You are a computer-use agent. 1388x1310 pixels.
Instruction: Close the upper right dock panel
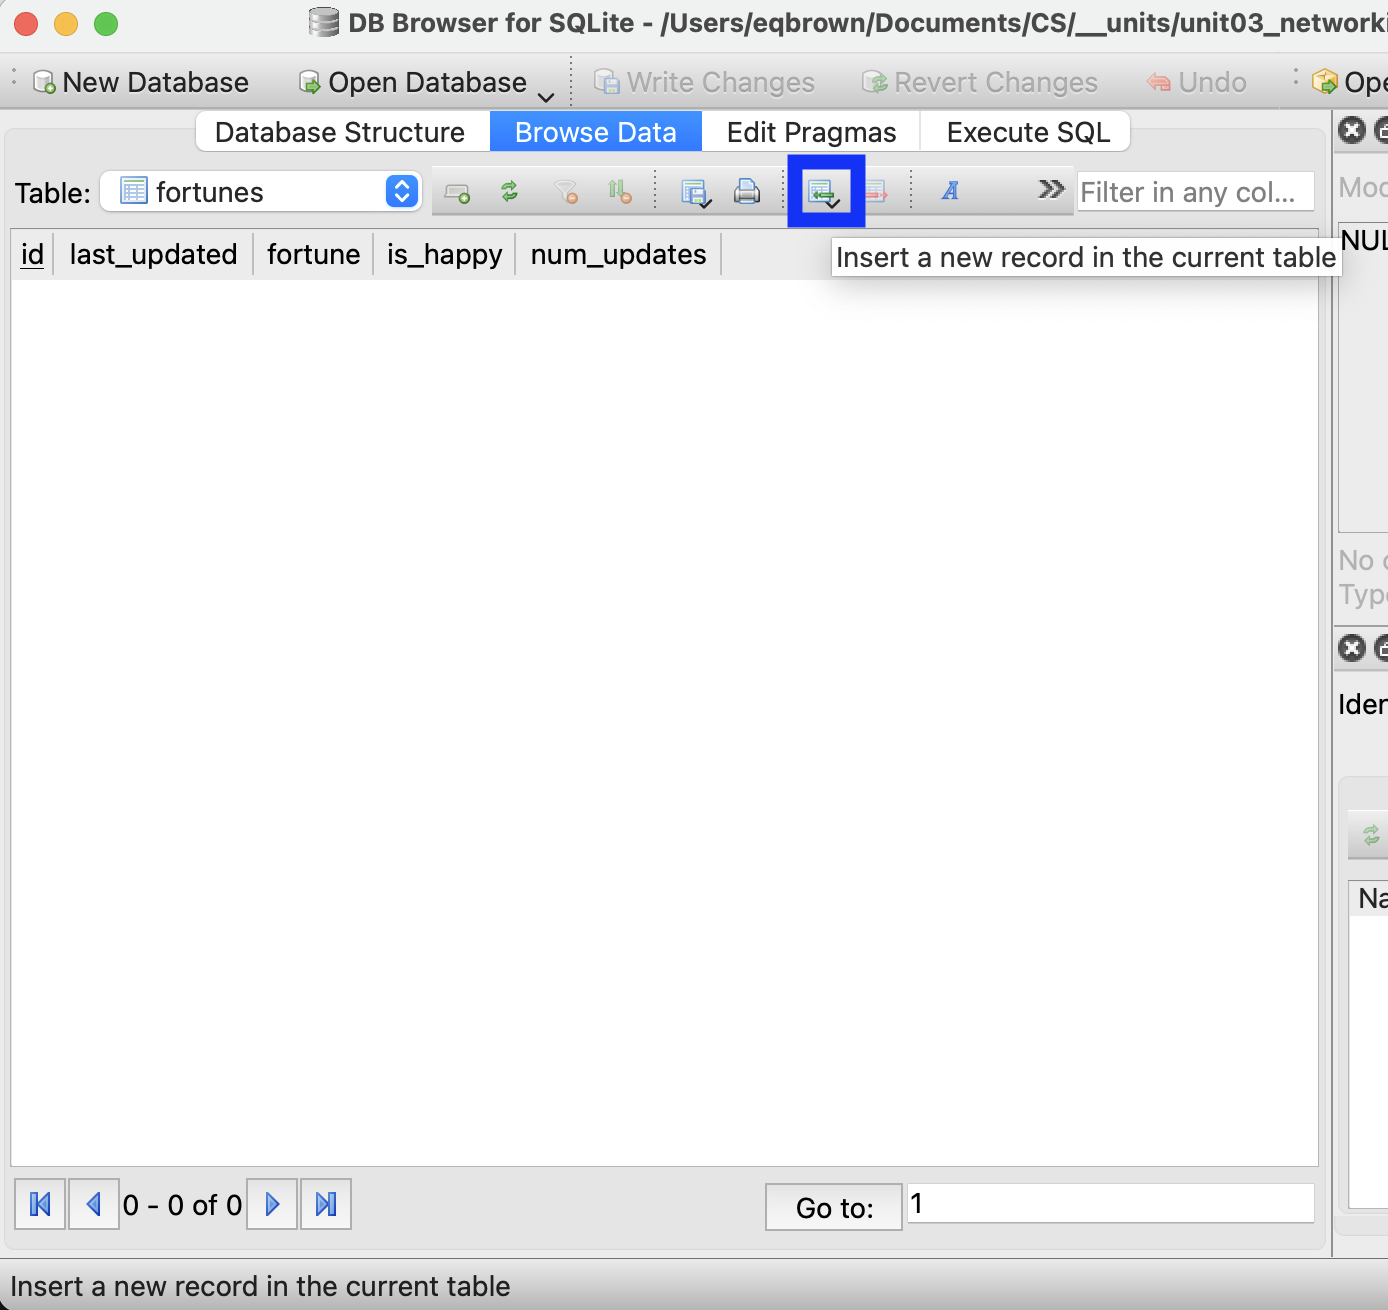tap(1352, 130)
